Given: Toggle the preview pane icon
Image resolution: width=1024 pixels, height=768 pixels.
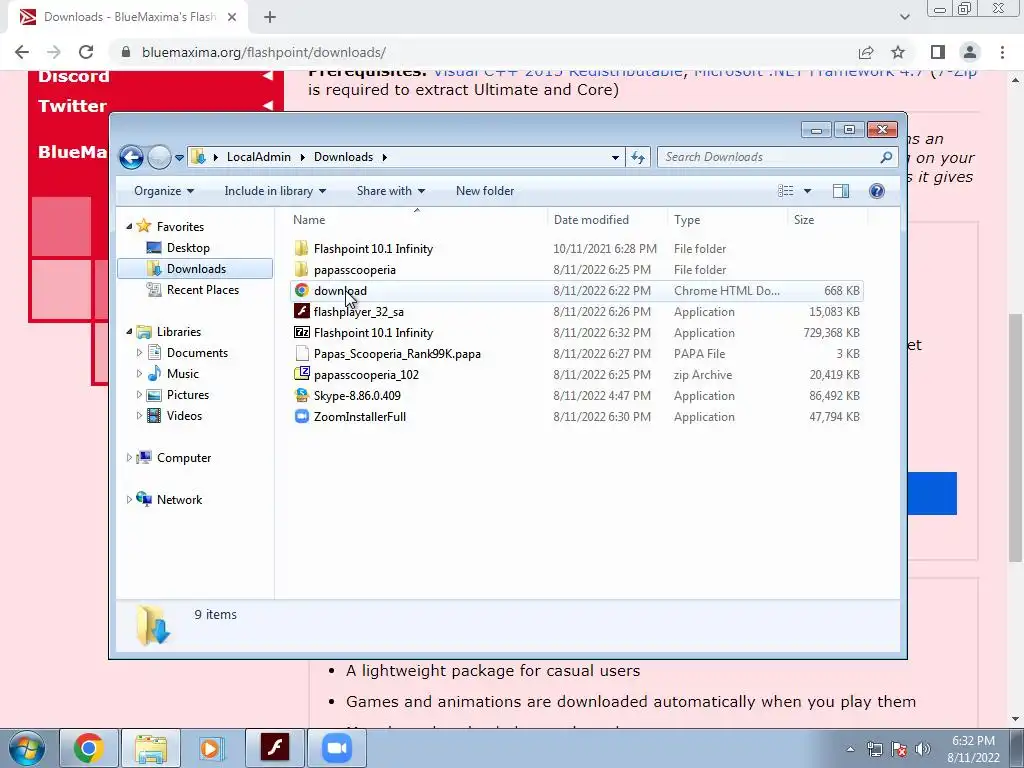Looking at the screenshot, I should pyautogui.click(x=841, y=191).
